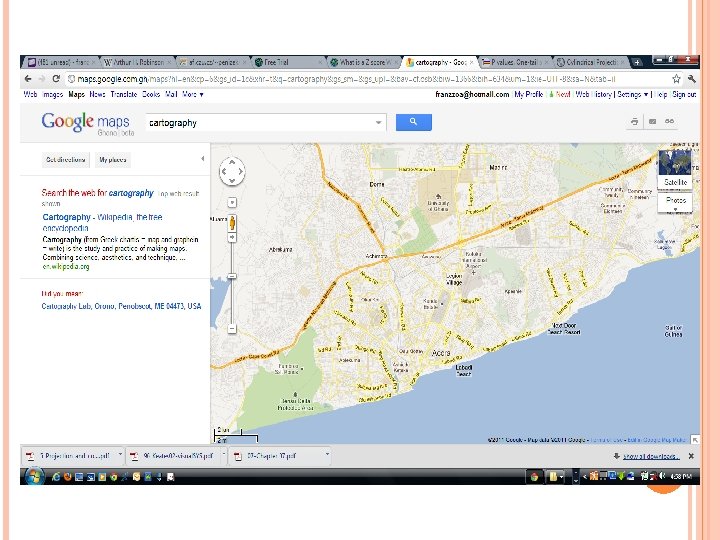
Task: Zoom in with the plus button
Action: coord(232,237)
